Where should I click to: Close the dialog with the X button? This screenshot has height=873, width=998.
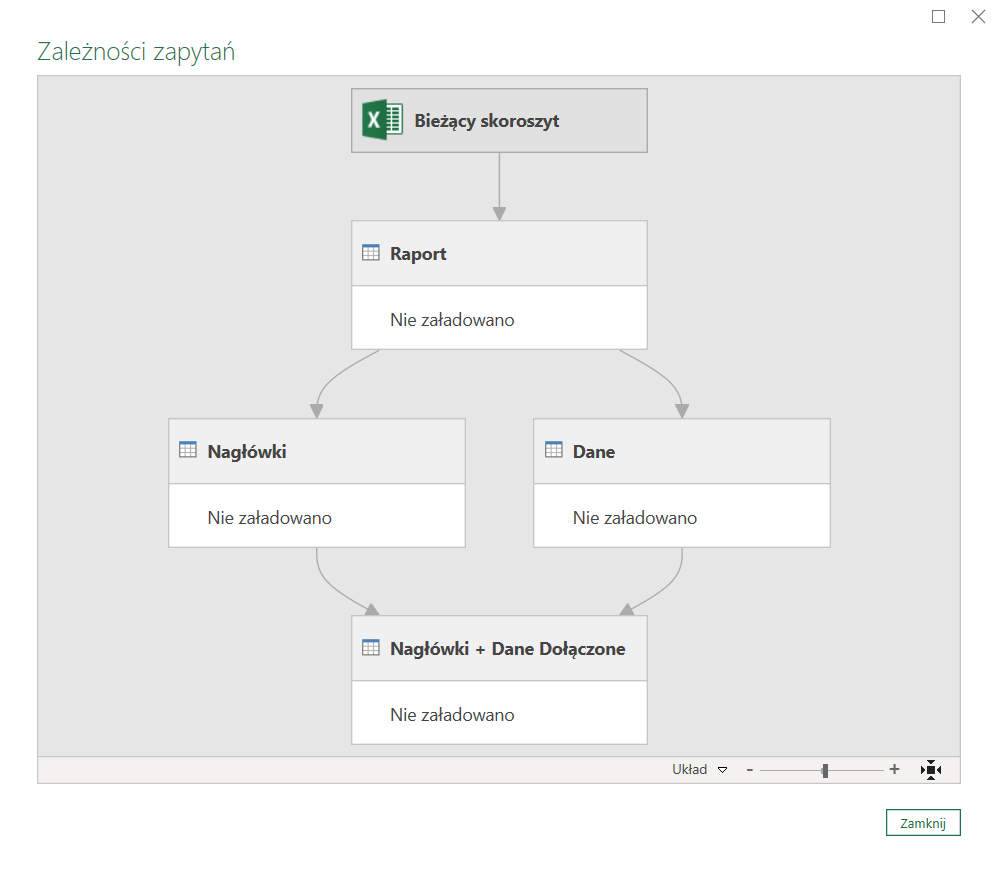pos(978,16)
